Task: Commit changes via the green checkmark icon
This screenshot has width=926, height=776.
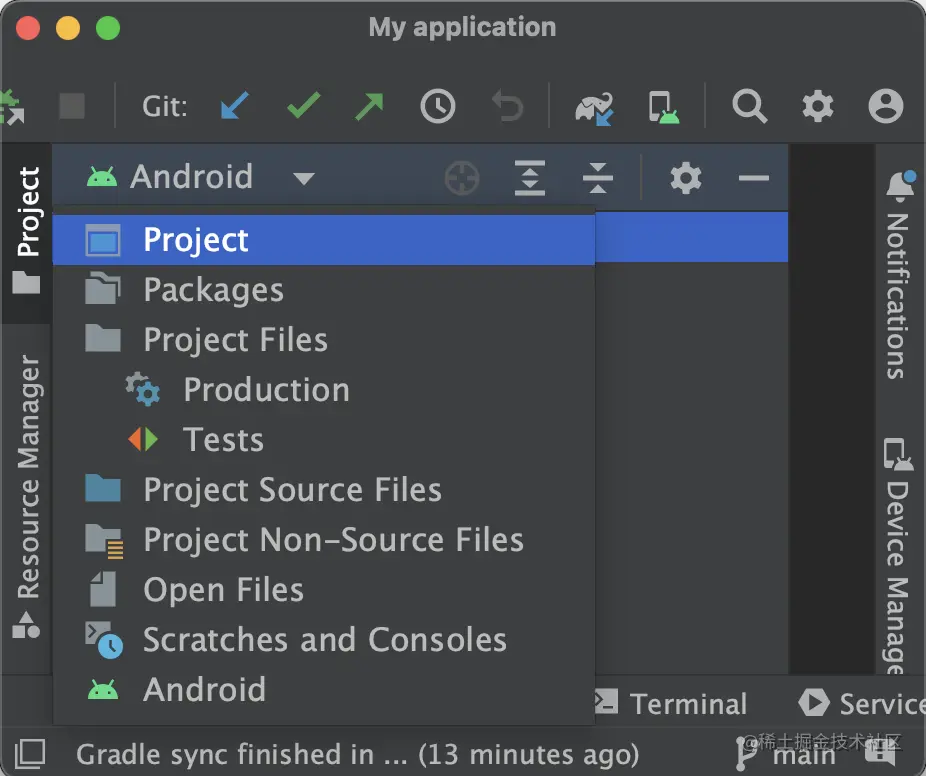Action: coord(302,106)
